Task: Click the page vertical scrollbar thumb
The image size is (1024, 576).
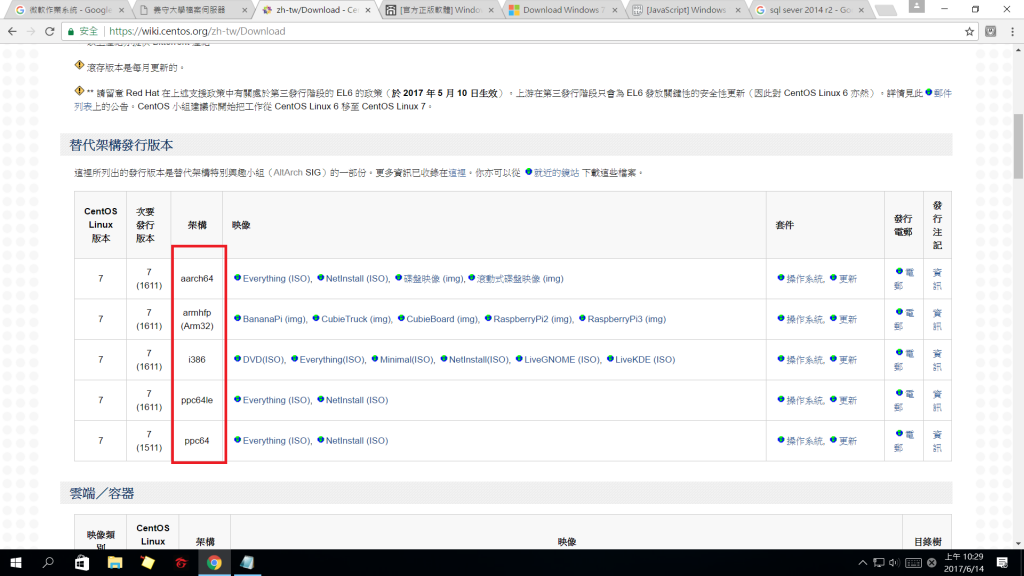Action: pyautogui.click(x=1018, y=146)
